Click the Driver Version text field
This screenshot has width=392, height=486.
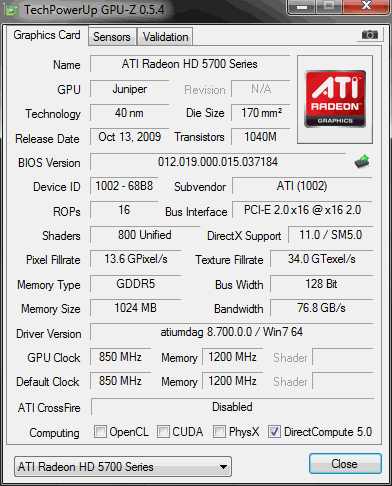(231, 332)
